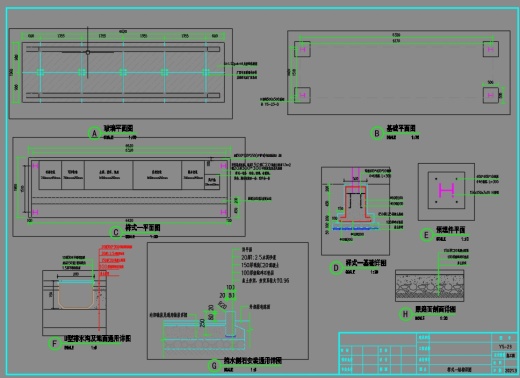Select the center cyan grid node in plan A
Image resolution: width=520 pixels, height=378 pixels.
click(x=123, y=73)
